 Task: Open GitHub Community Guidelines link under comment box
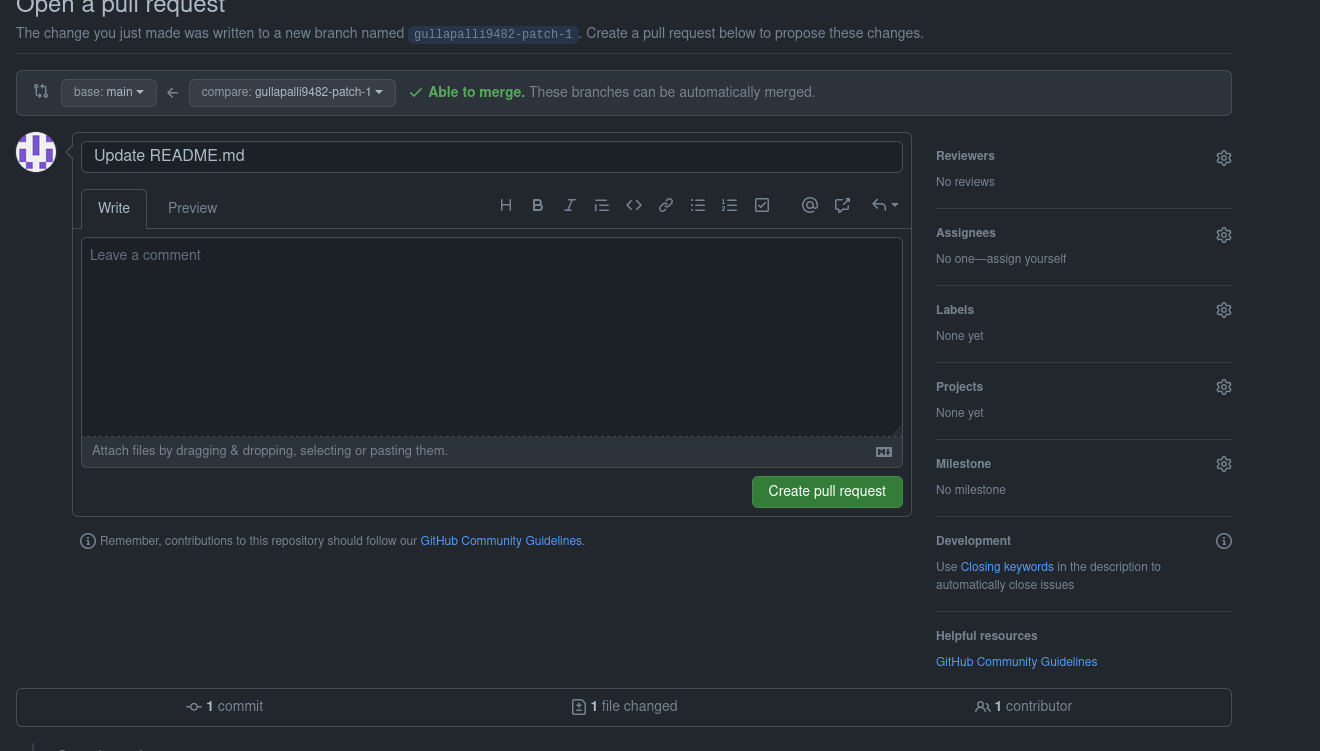(x=501, y=541)
